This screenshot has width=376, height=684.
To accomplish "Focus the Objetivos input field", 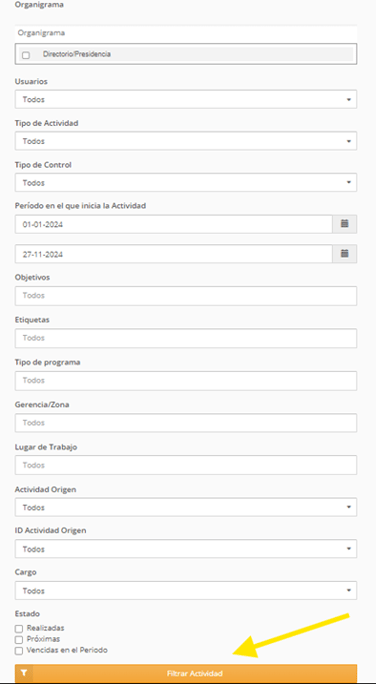I will pos(186,296).
